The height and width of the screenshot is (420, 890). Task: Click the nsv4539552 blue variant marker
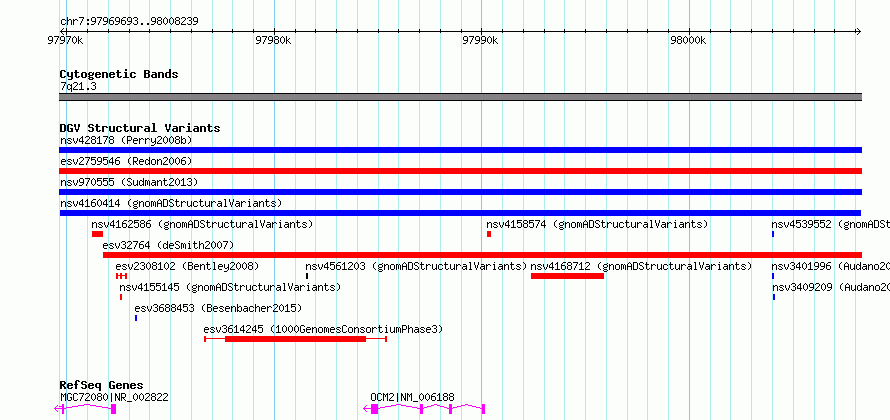click(773, 234)
